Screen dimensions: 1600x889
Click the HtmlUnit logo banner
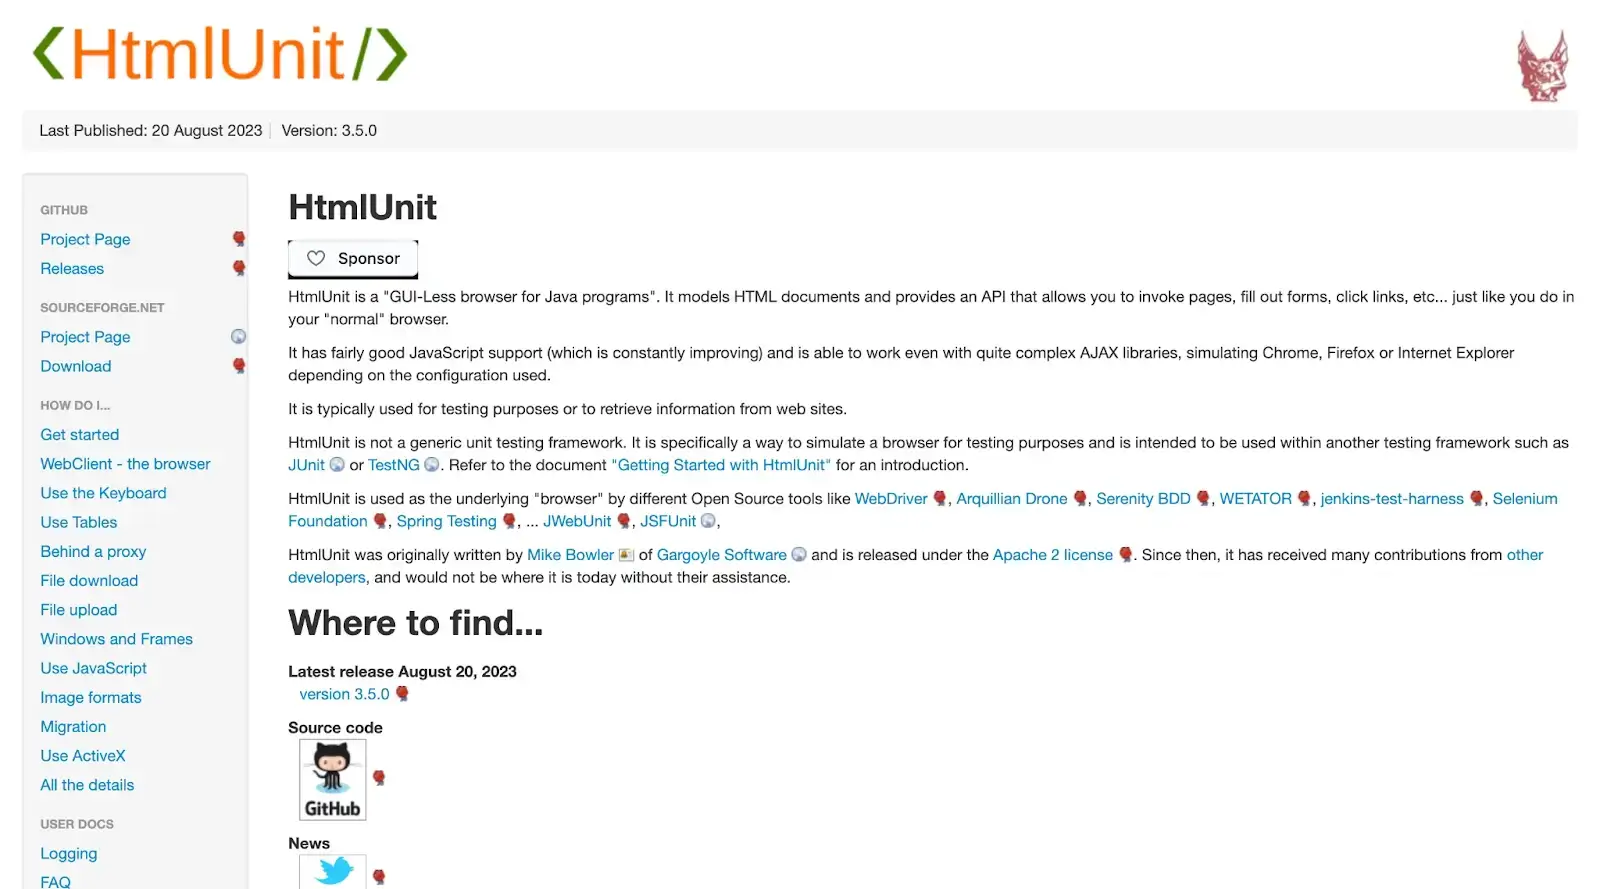(220, 54)
